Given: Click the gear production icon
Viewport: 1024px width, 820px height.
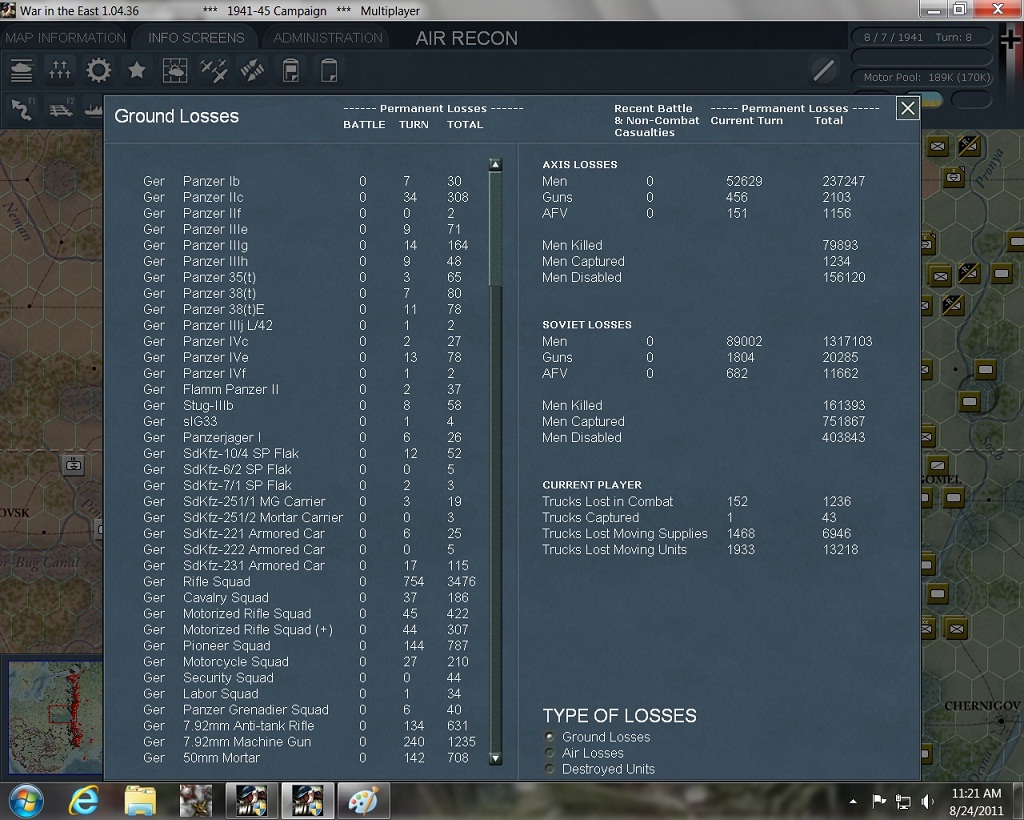Looking at the screenshot, I should 99,71.
